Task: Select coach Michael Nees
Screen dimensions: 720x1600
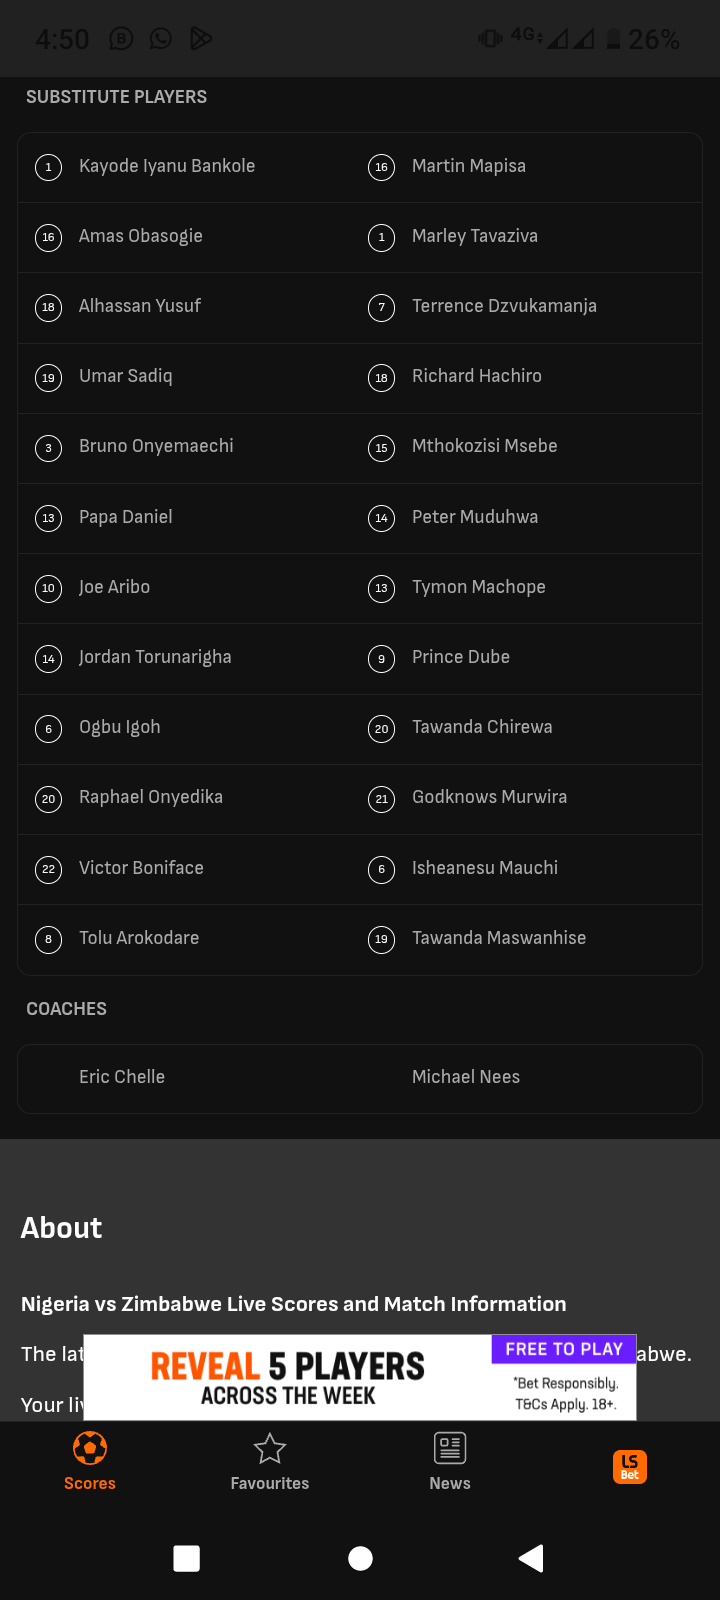Action: (466, 1077)
